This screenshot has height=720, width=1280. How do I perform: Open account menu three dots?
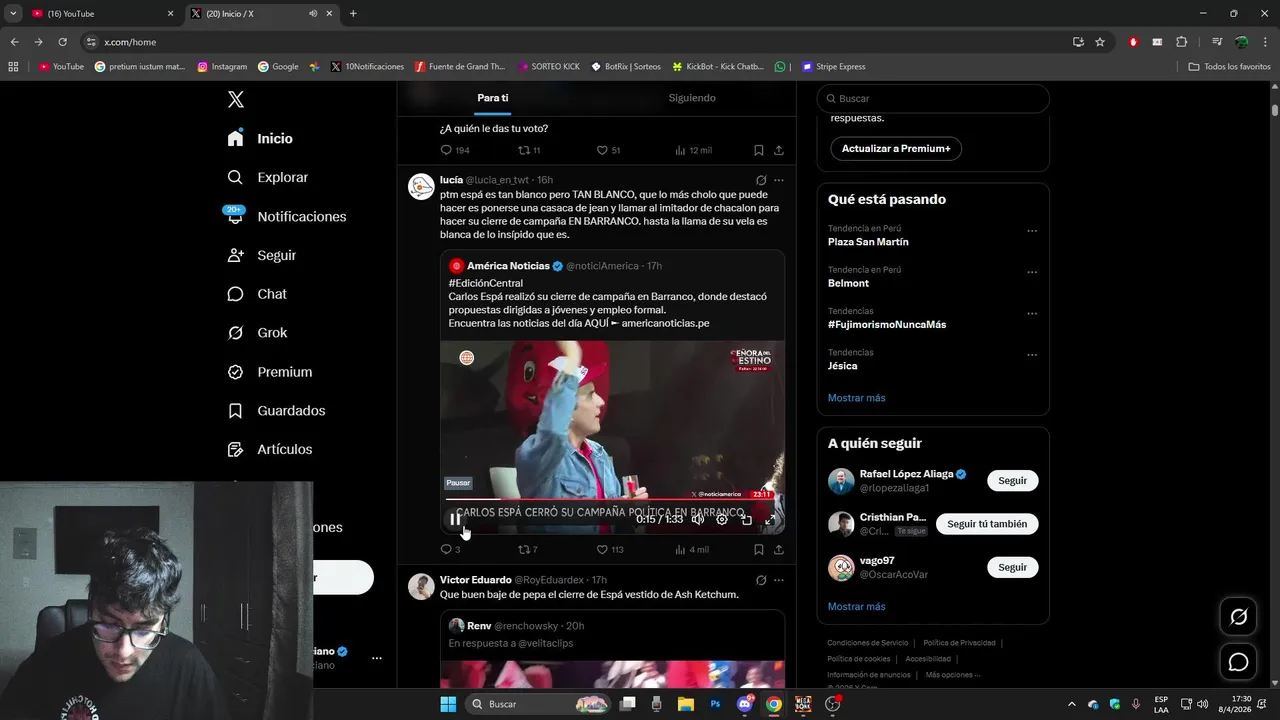click(377, 658)
